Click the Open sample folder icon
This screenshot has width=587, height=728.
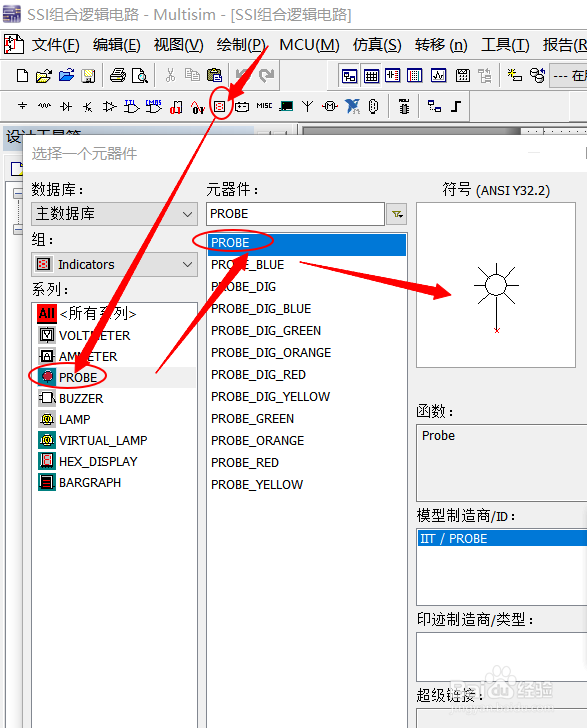pyautogui.click(x=66, y=75)
